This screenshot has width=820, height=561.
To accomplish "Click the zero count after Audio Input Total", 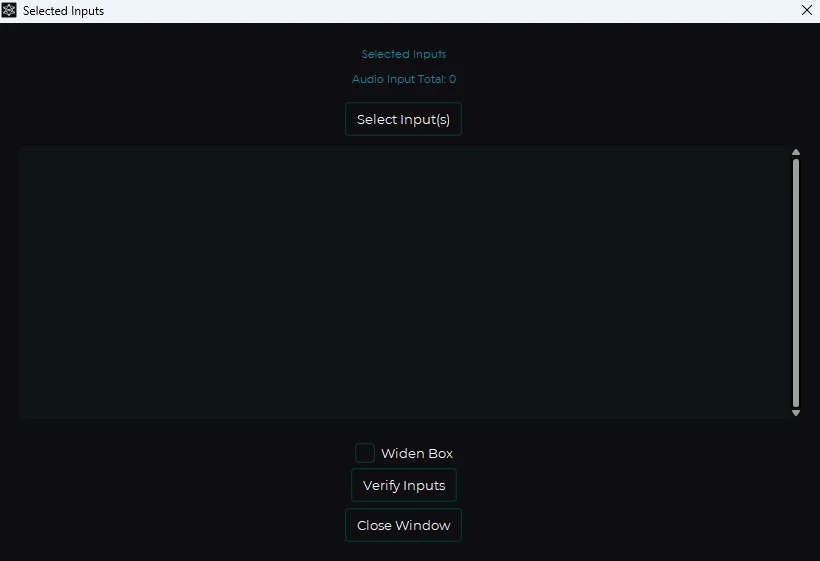I will coord(452,79).
